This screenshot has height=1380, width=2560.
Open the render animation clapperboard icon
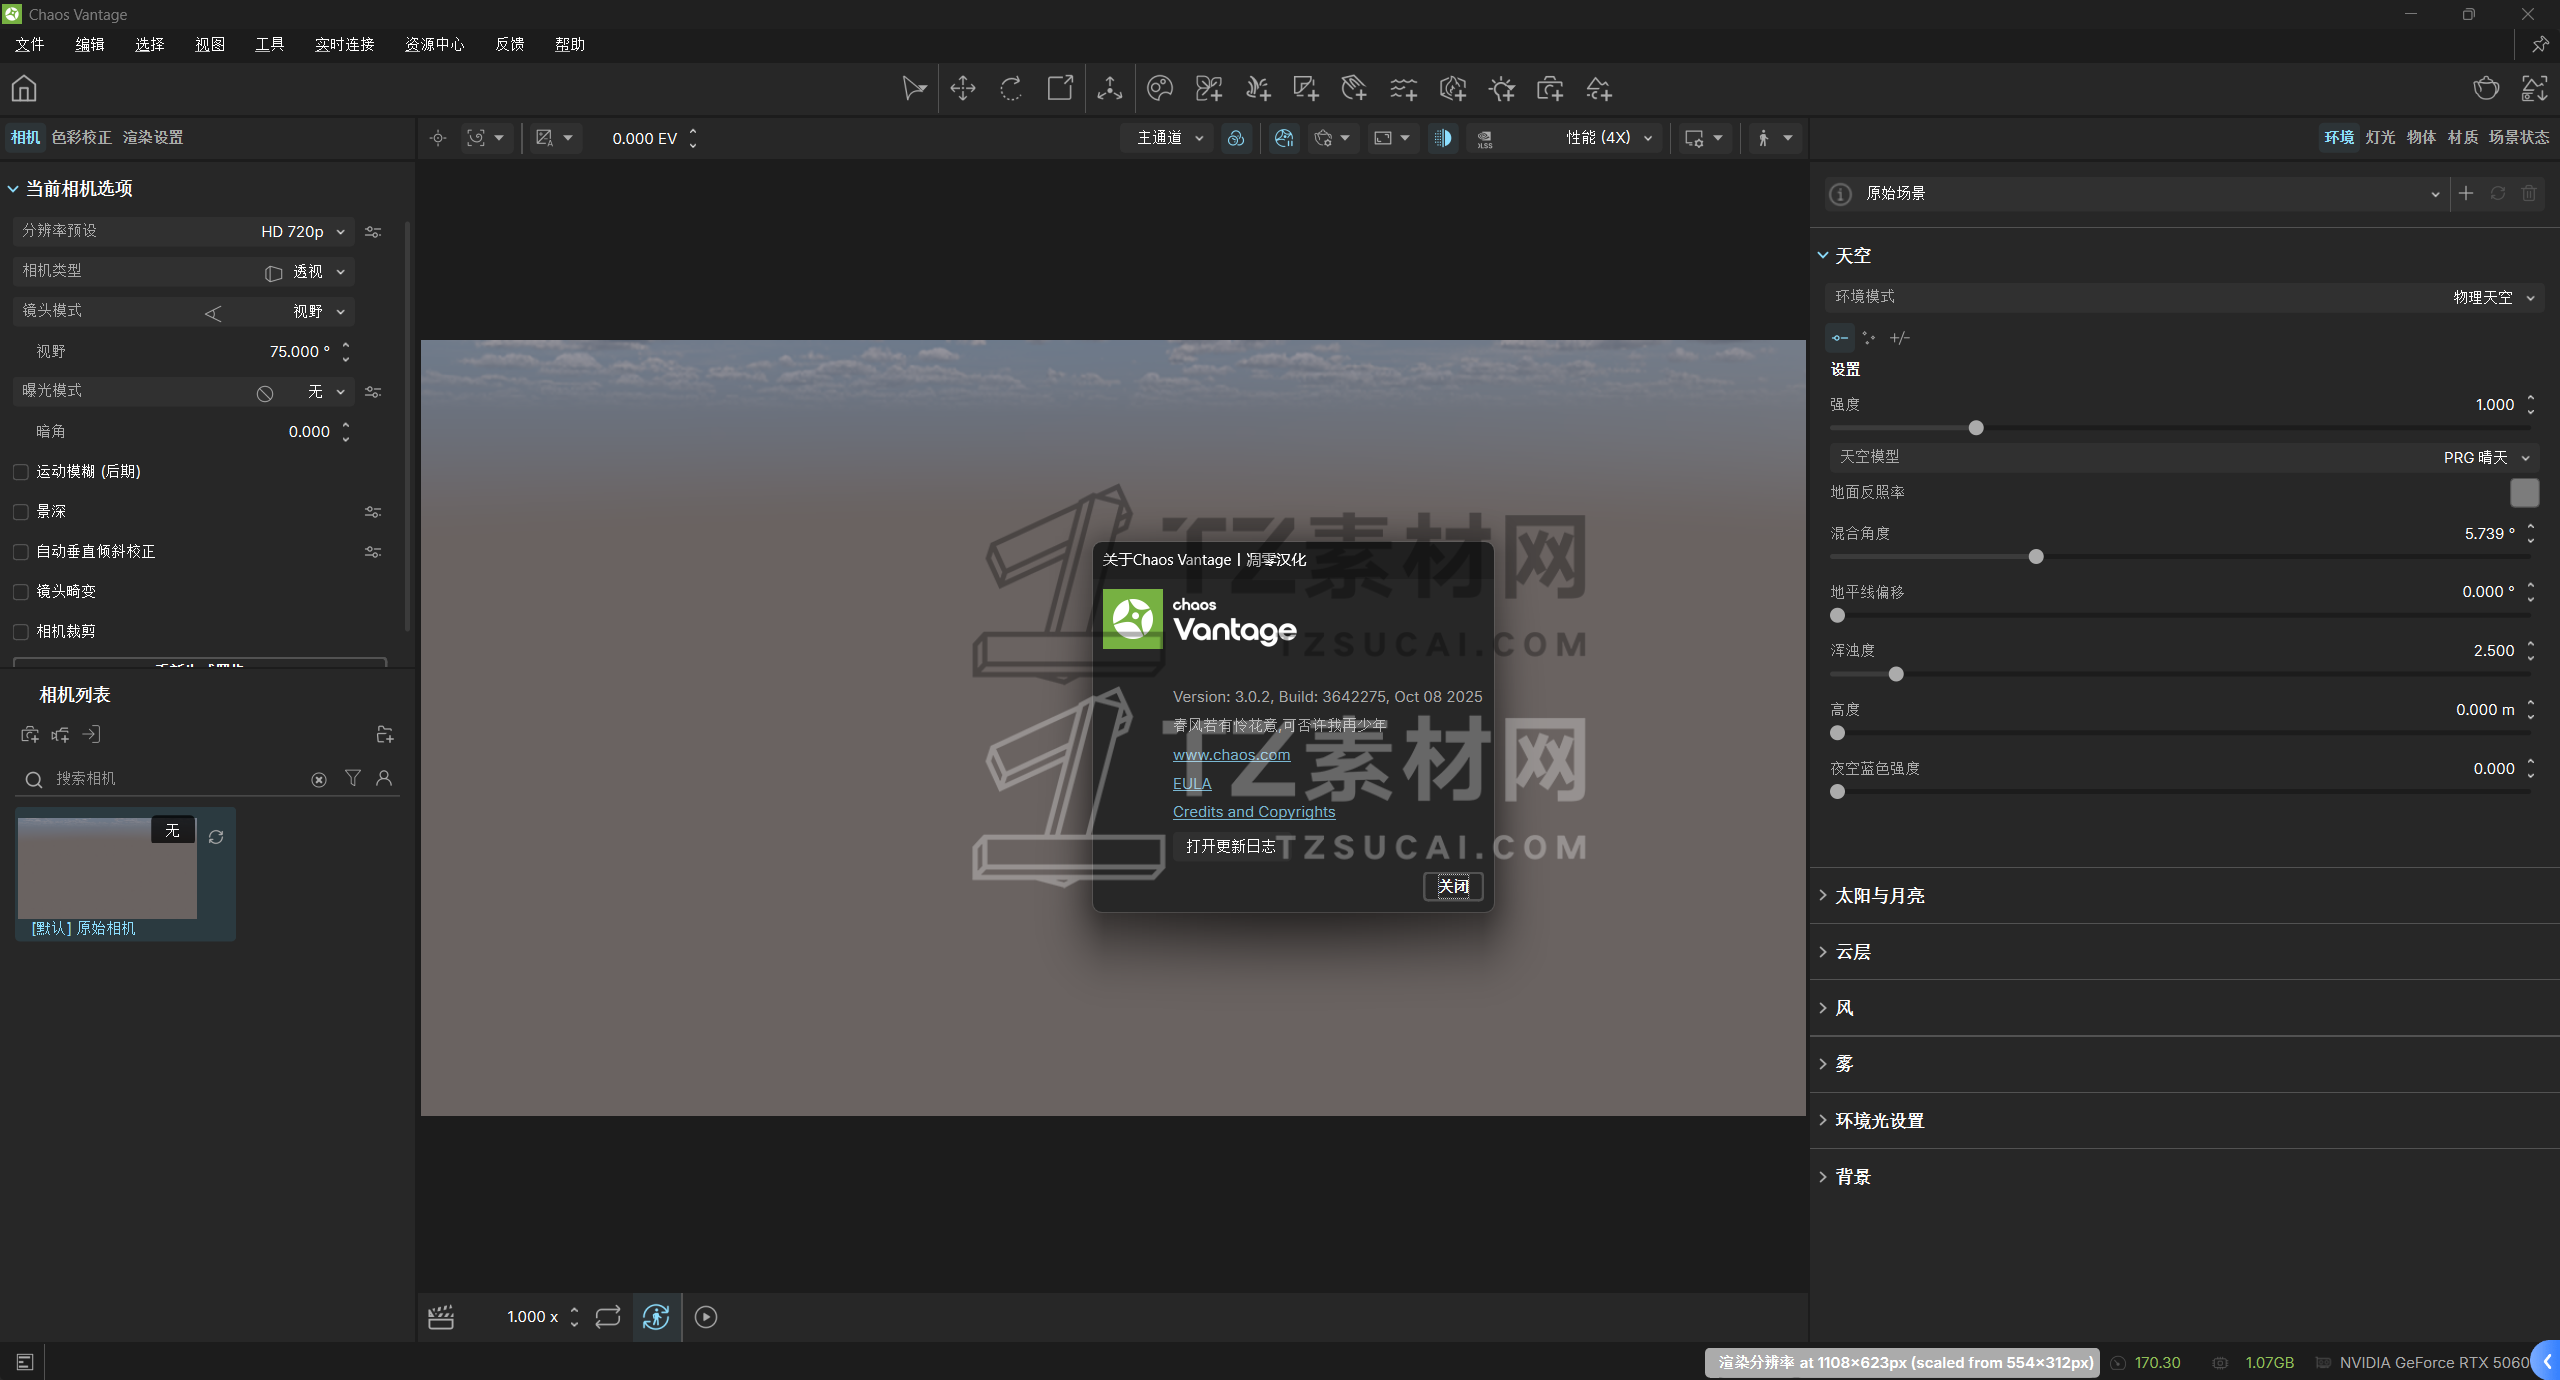click(440, 1317)
